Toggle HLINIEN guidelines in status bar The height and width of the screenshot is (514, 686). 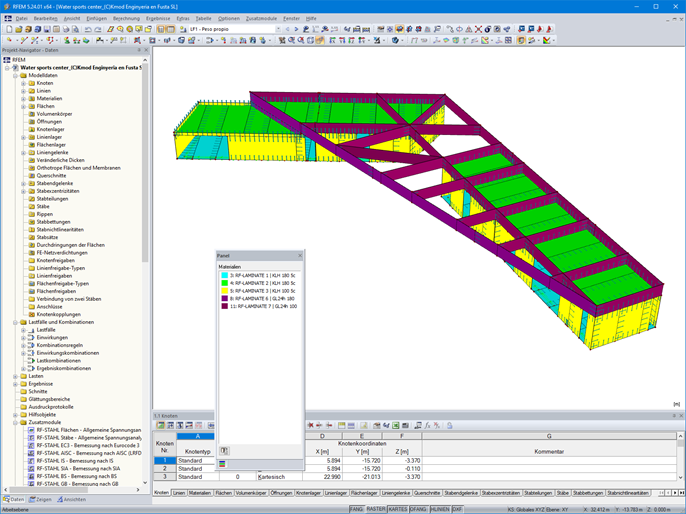coord(440,510)
